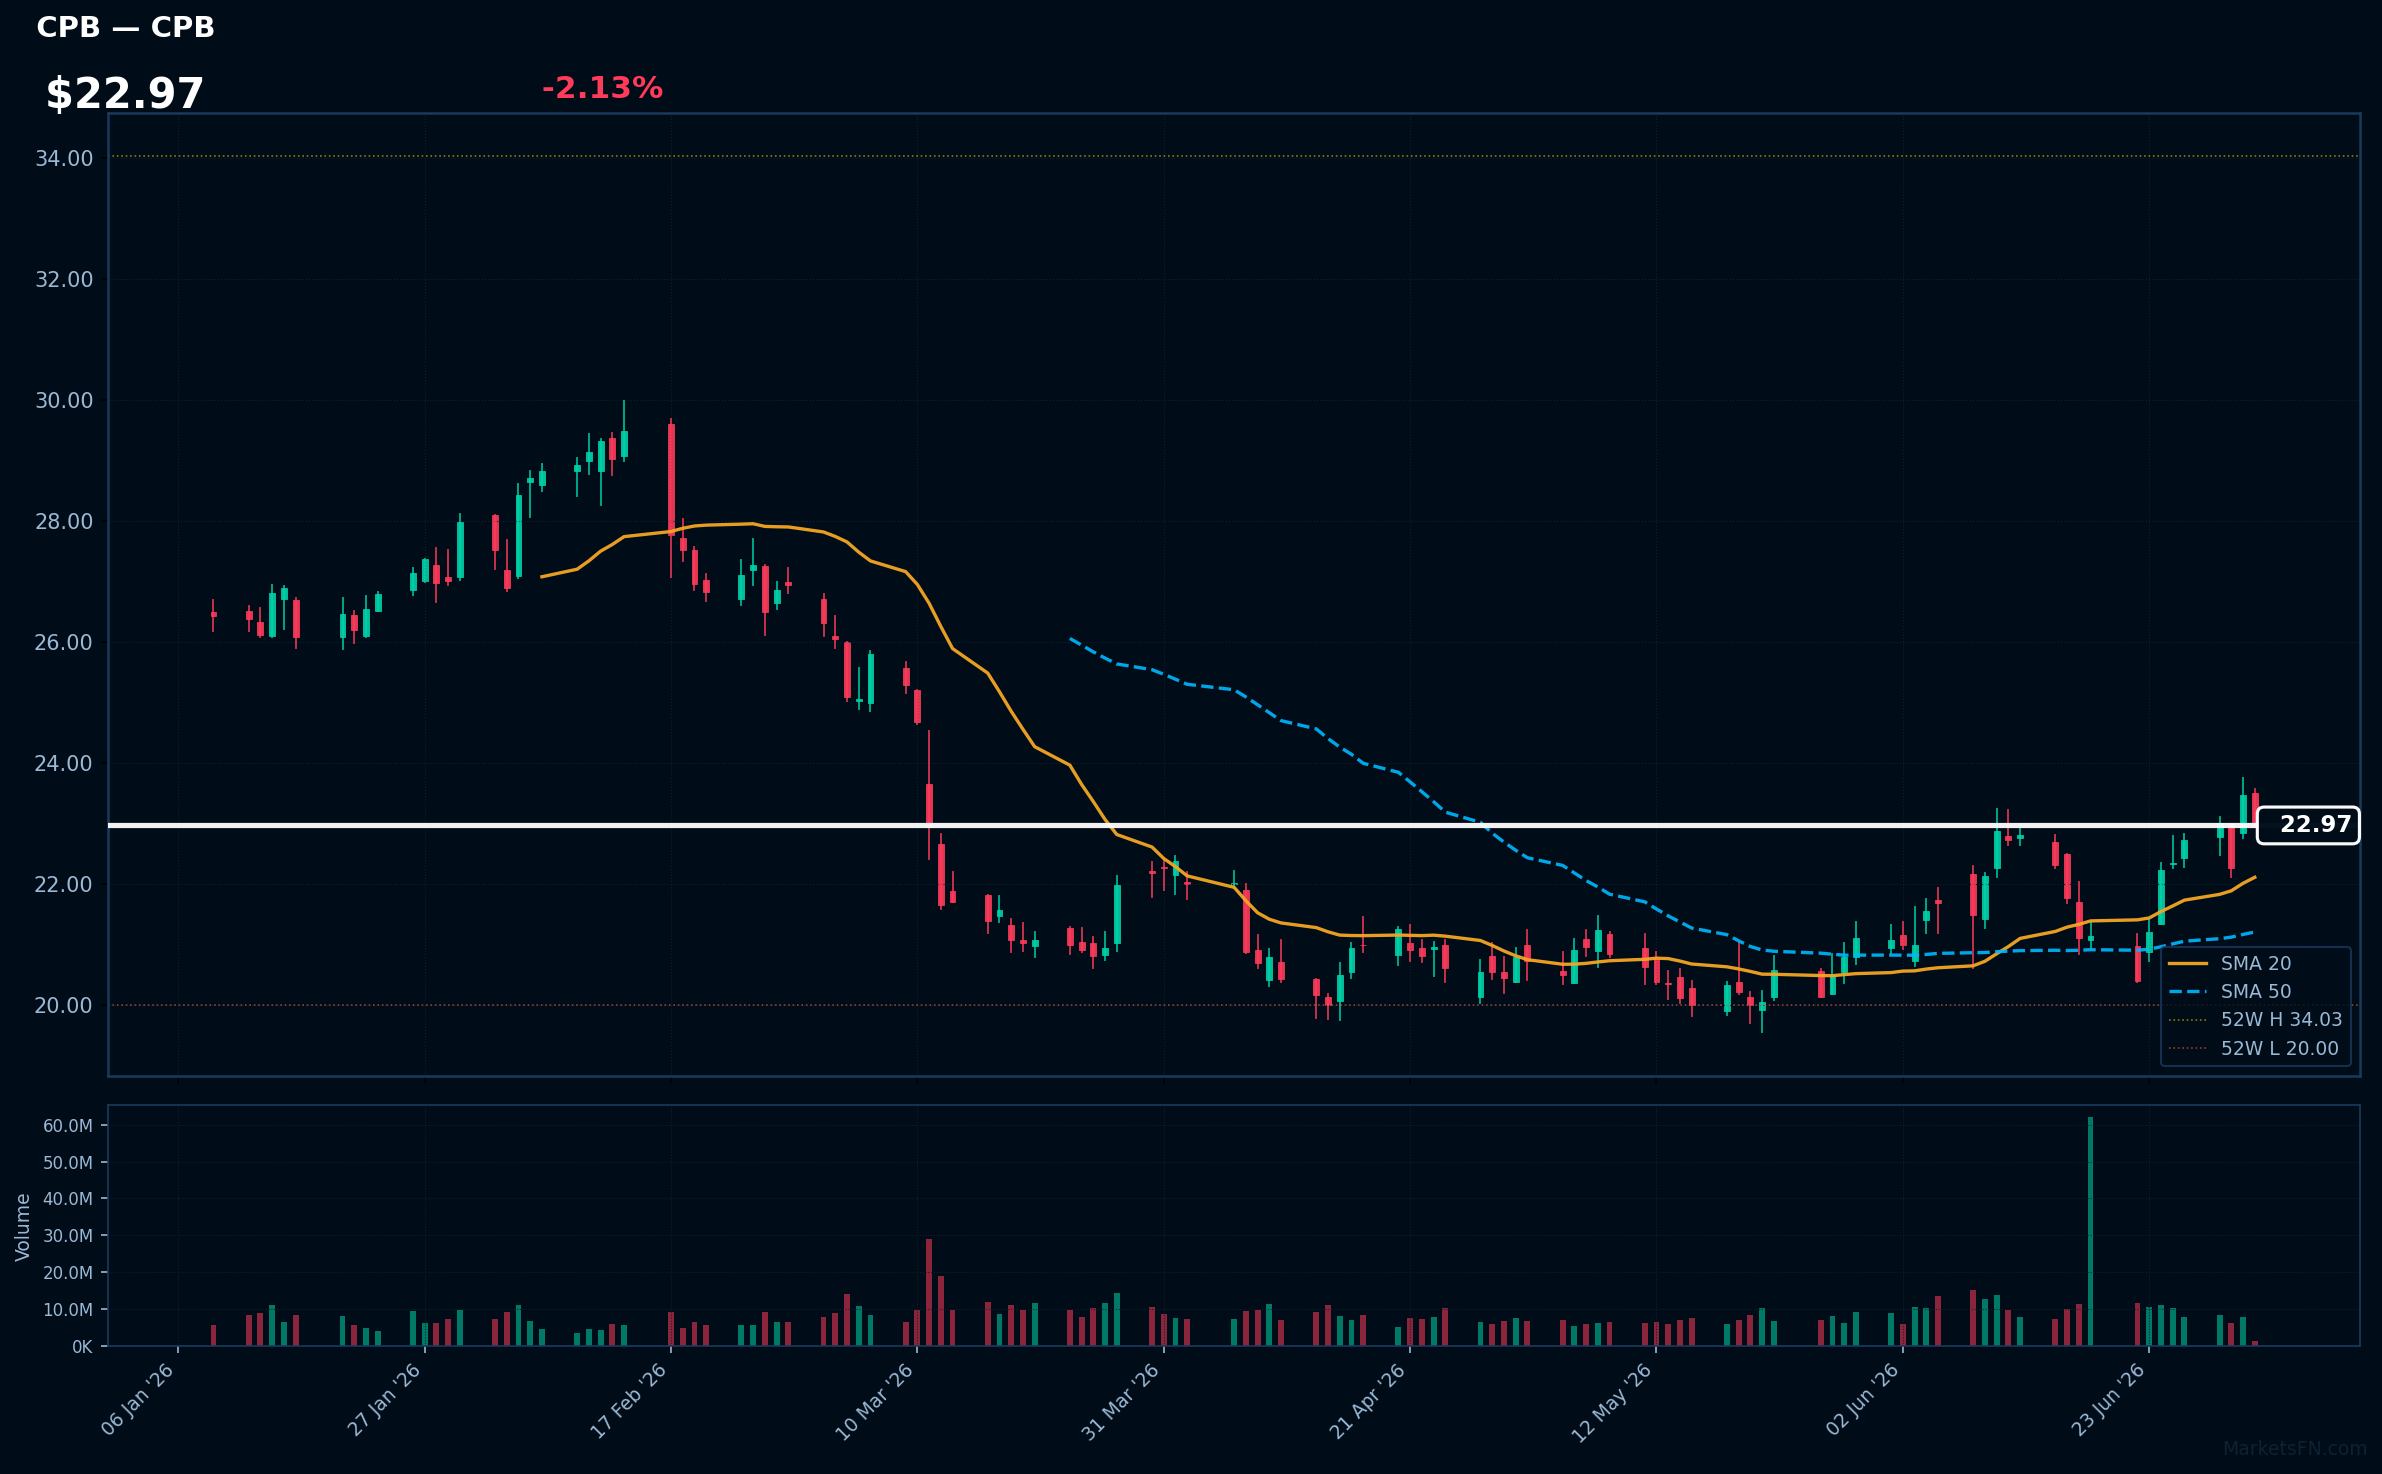Click 52W L 20.00 legend entry
The width and height of the screenshot is (2382, 1474).
2253,1048
